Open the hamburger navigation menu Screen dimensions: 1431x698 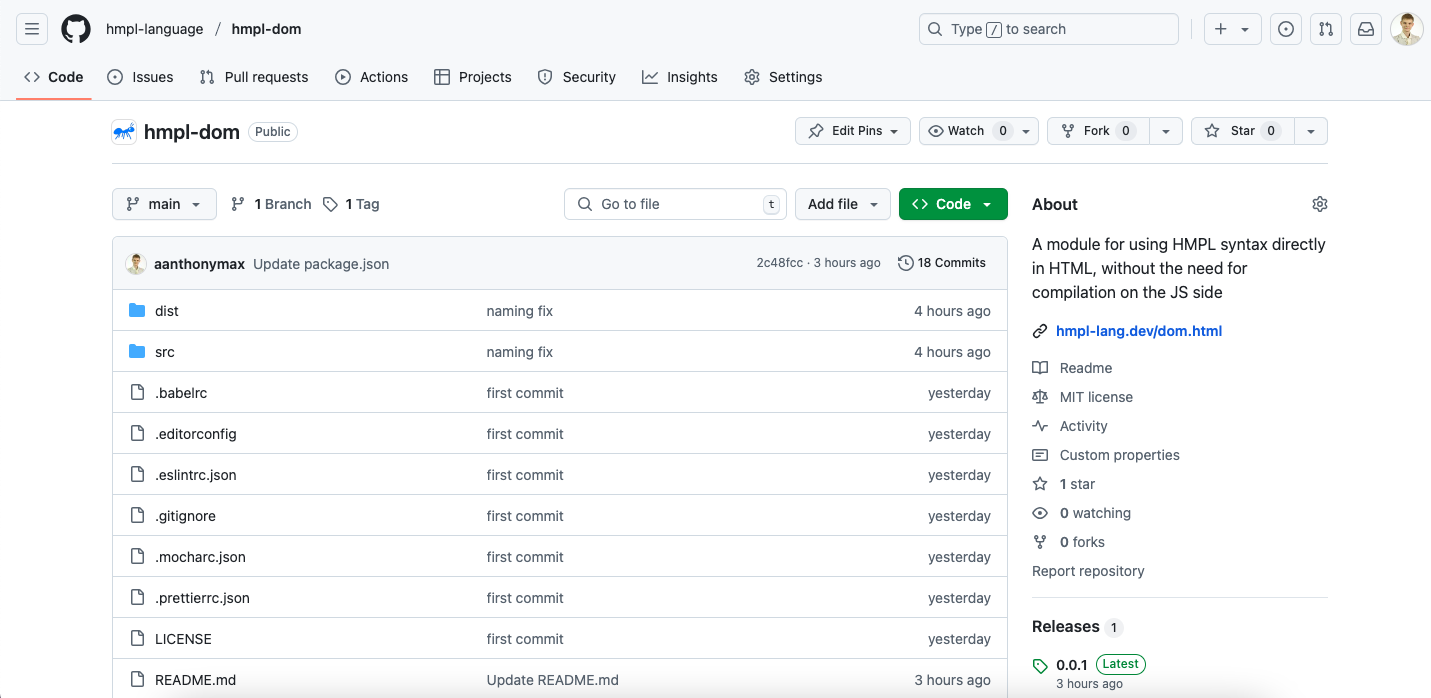[32, 29]
